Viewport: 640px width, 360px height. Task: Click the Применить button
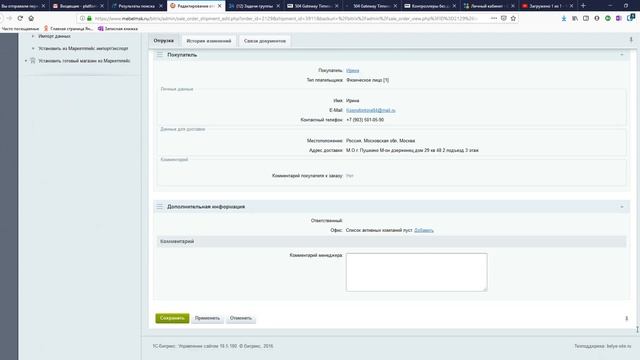click(207, 318)
